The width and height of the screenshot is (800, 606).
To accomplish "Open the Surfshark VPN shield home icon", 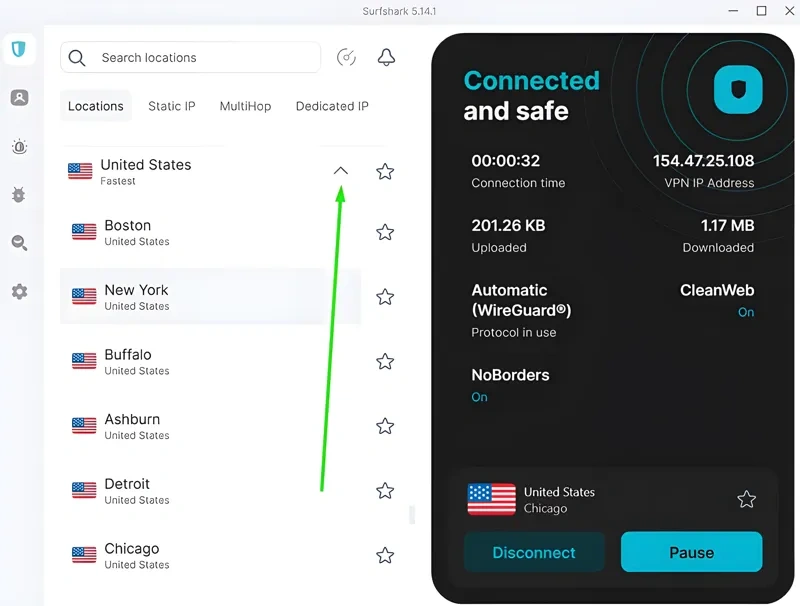I will click(20, 48).
